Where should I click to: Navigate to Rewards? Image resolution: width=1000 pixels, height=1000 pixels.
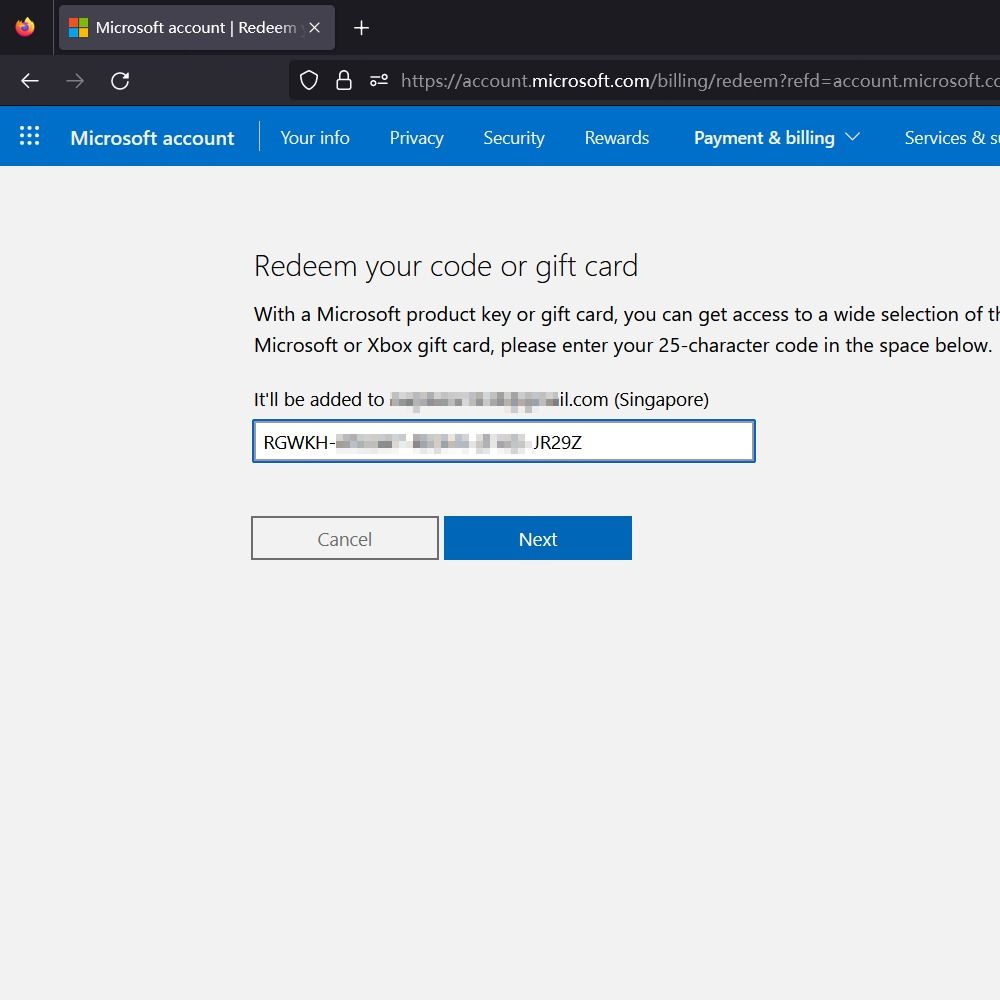(x=617, y=138)
